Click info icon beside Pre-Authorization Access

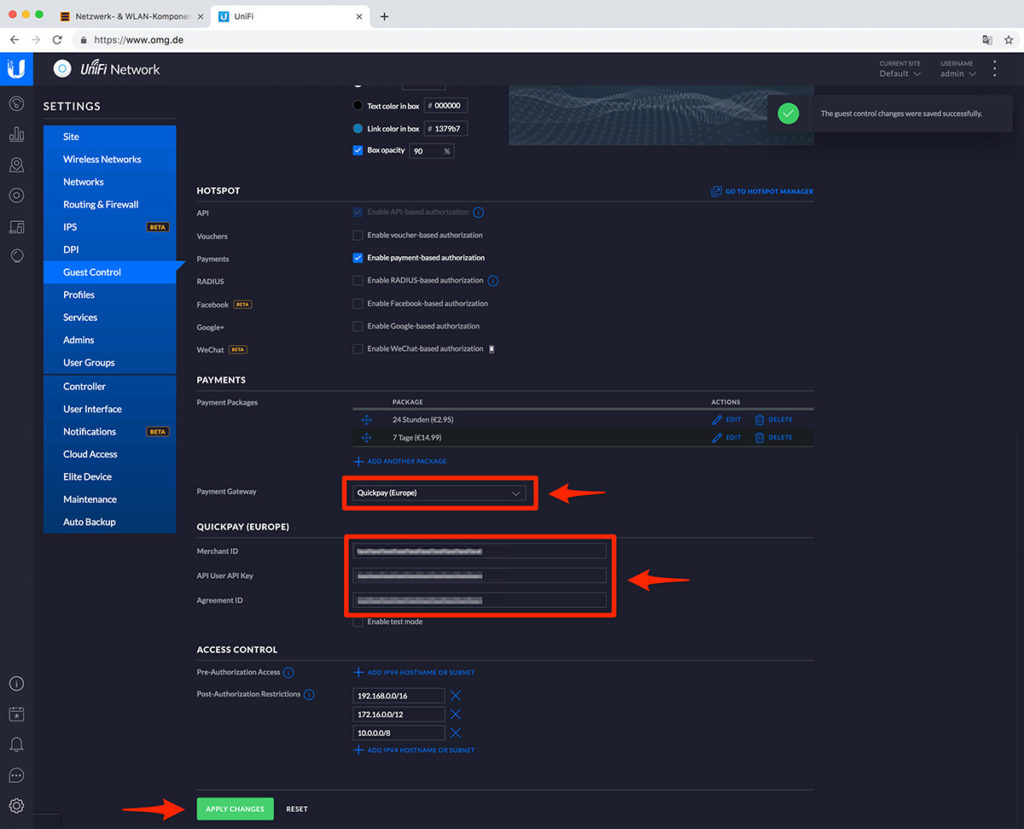click(x=289, y=673)
